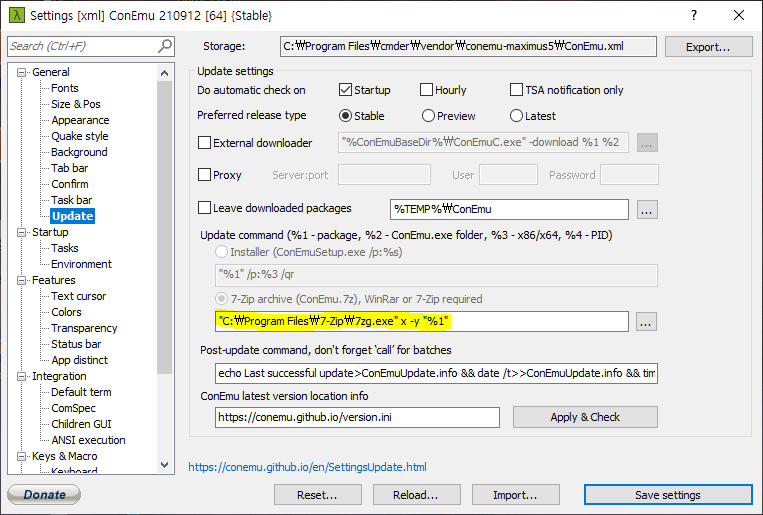The width and height of the screenshot is (763, 515).
Task: Collapse the Keys & Macro tree node
Action: pos(21,456)
